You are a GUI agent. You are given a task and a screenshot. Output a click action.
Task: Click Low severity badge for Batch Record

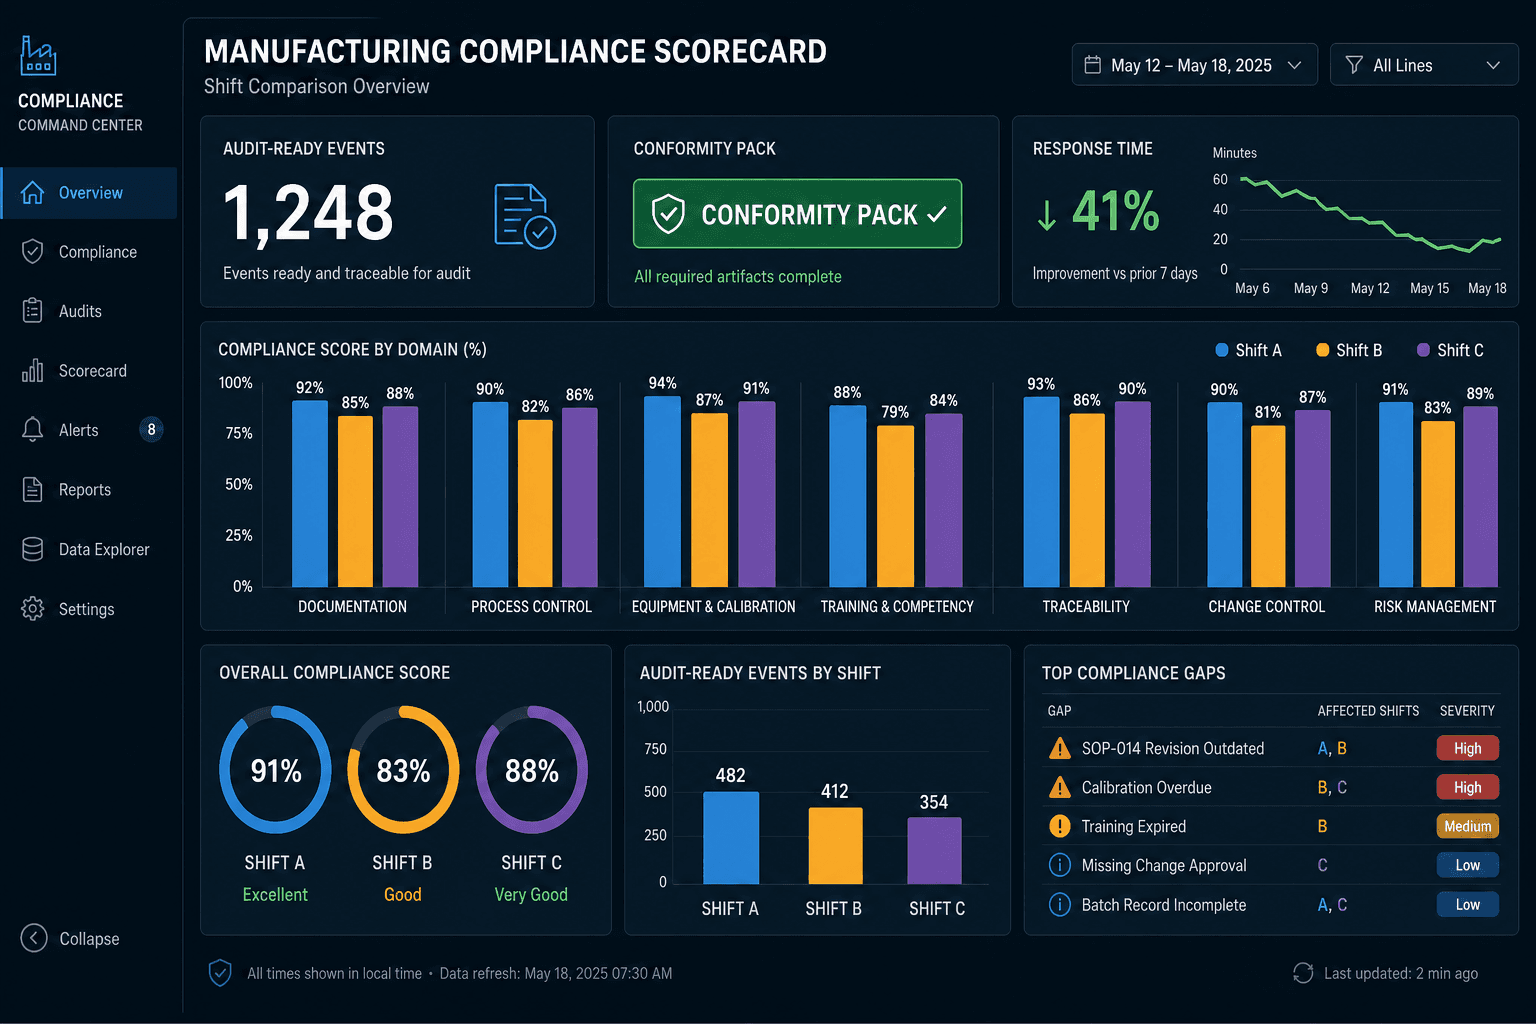(1467, 905)
